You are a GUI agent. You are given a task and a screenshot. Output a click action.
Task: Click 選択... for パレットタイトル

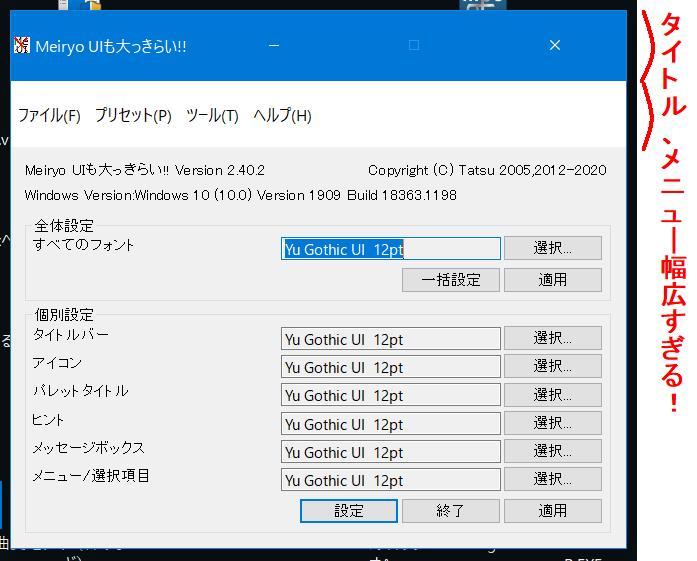click(x=553, y=395)
